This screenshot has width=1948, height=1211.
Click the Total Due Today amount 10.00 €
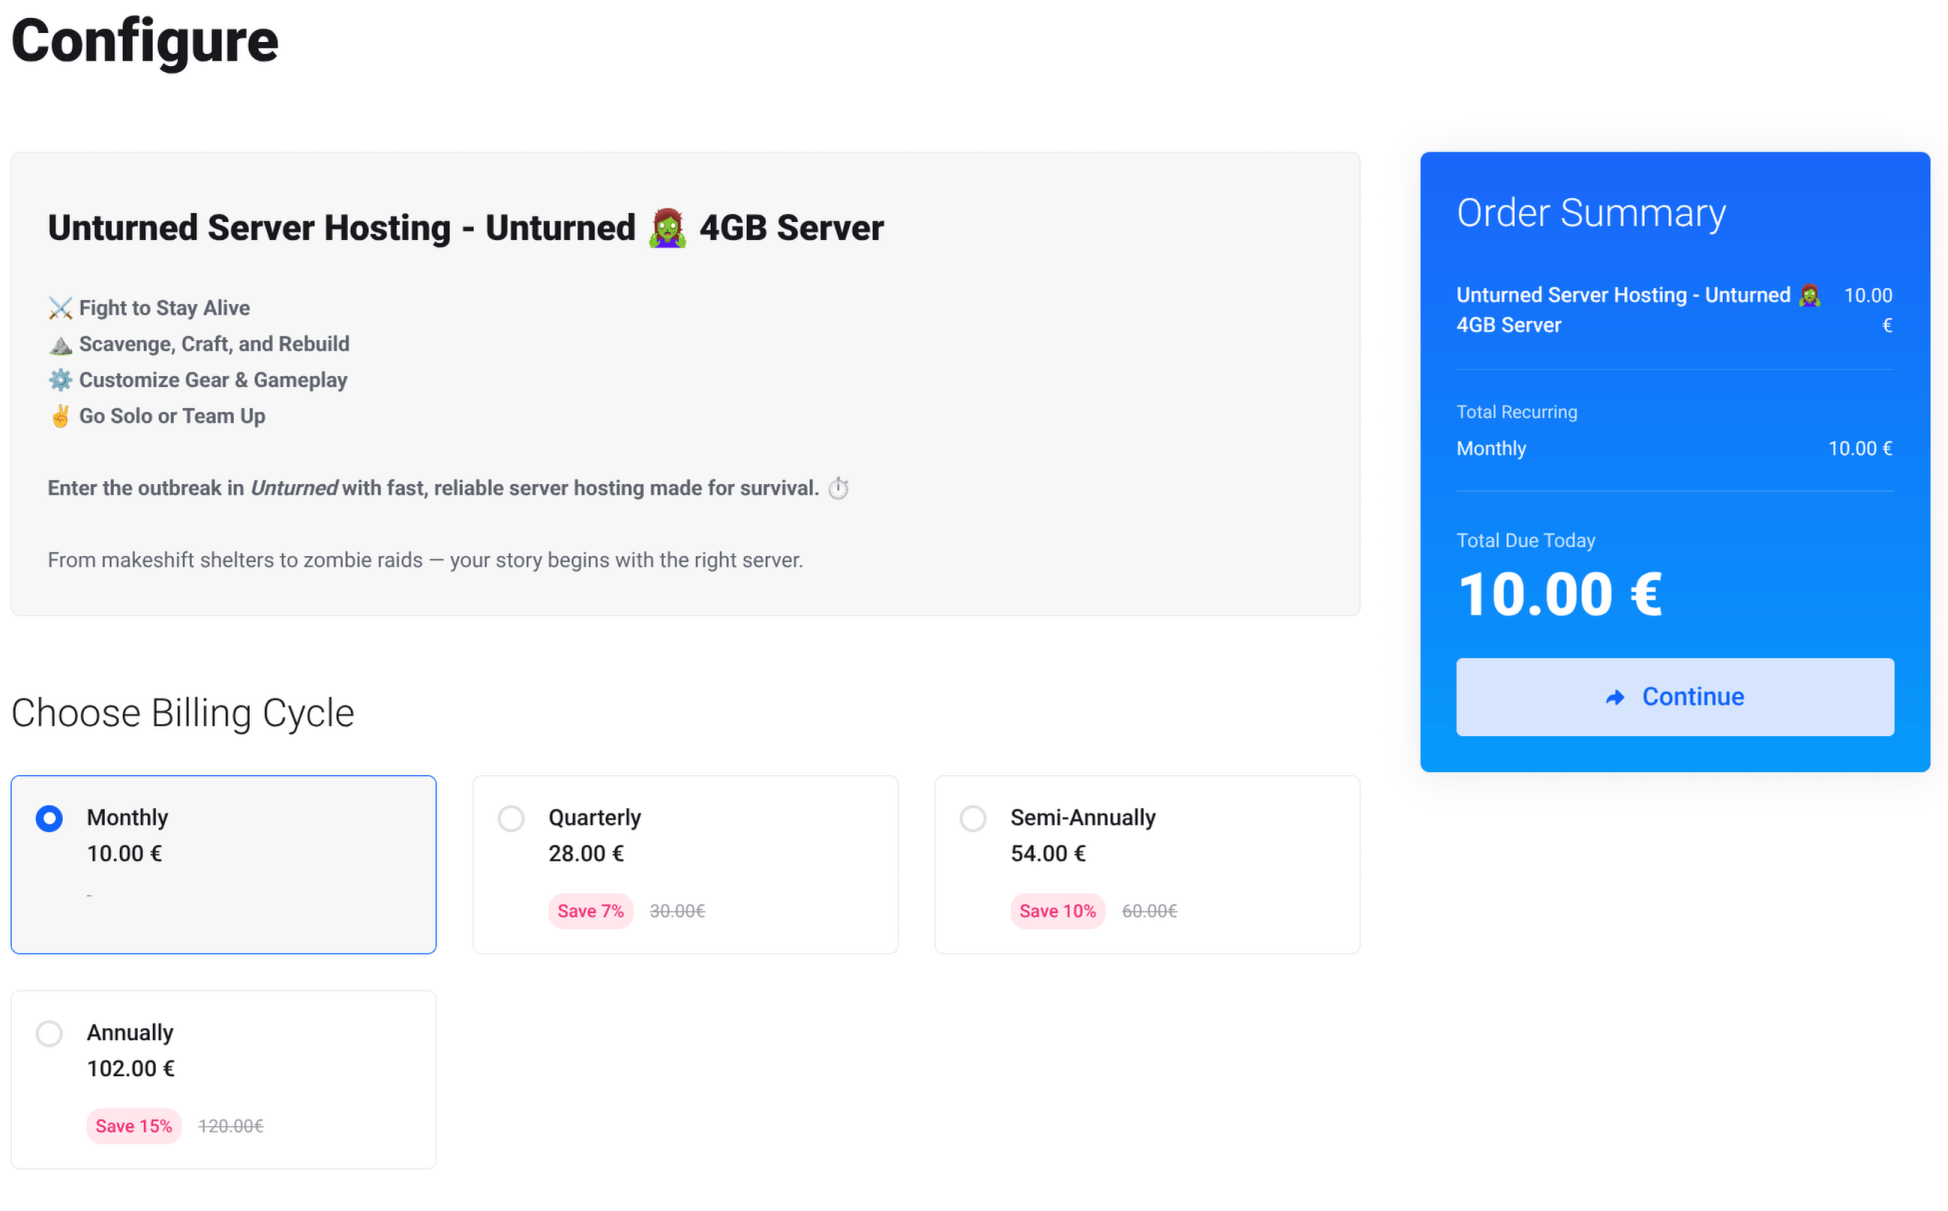(1560, 594)
